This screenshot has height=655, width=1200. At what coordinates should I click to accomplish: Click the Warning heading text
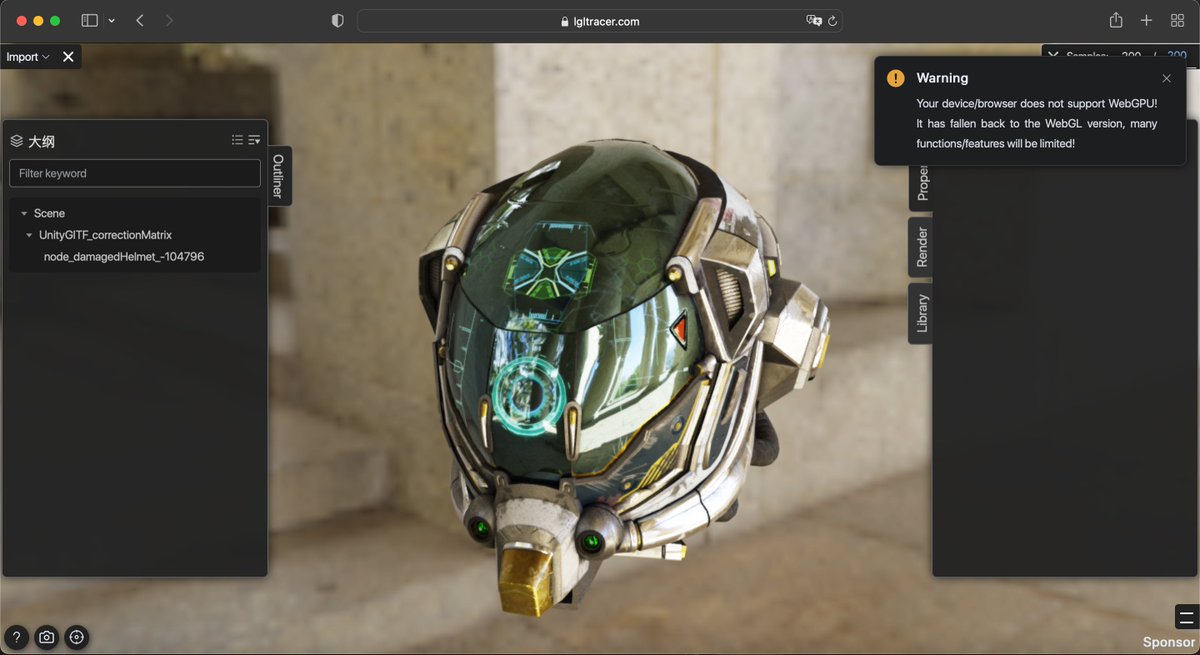pyautogui.click(x=942, y=78)
